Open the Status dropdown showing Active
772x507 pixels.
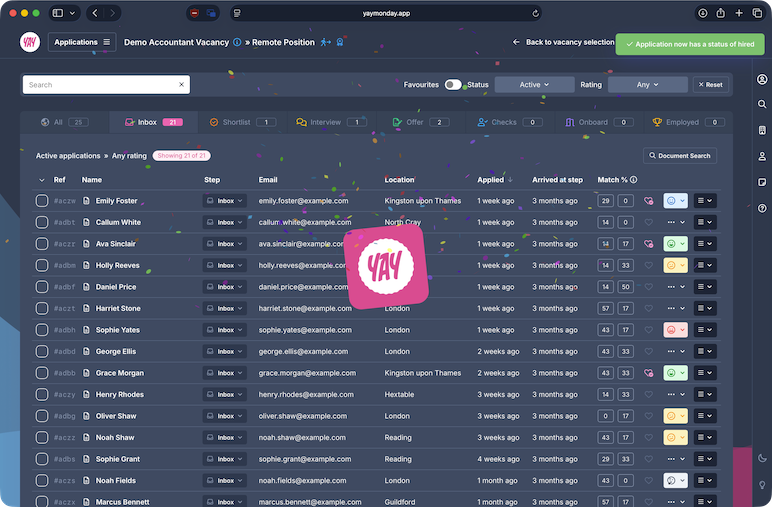click(x=534, y=85)
